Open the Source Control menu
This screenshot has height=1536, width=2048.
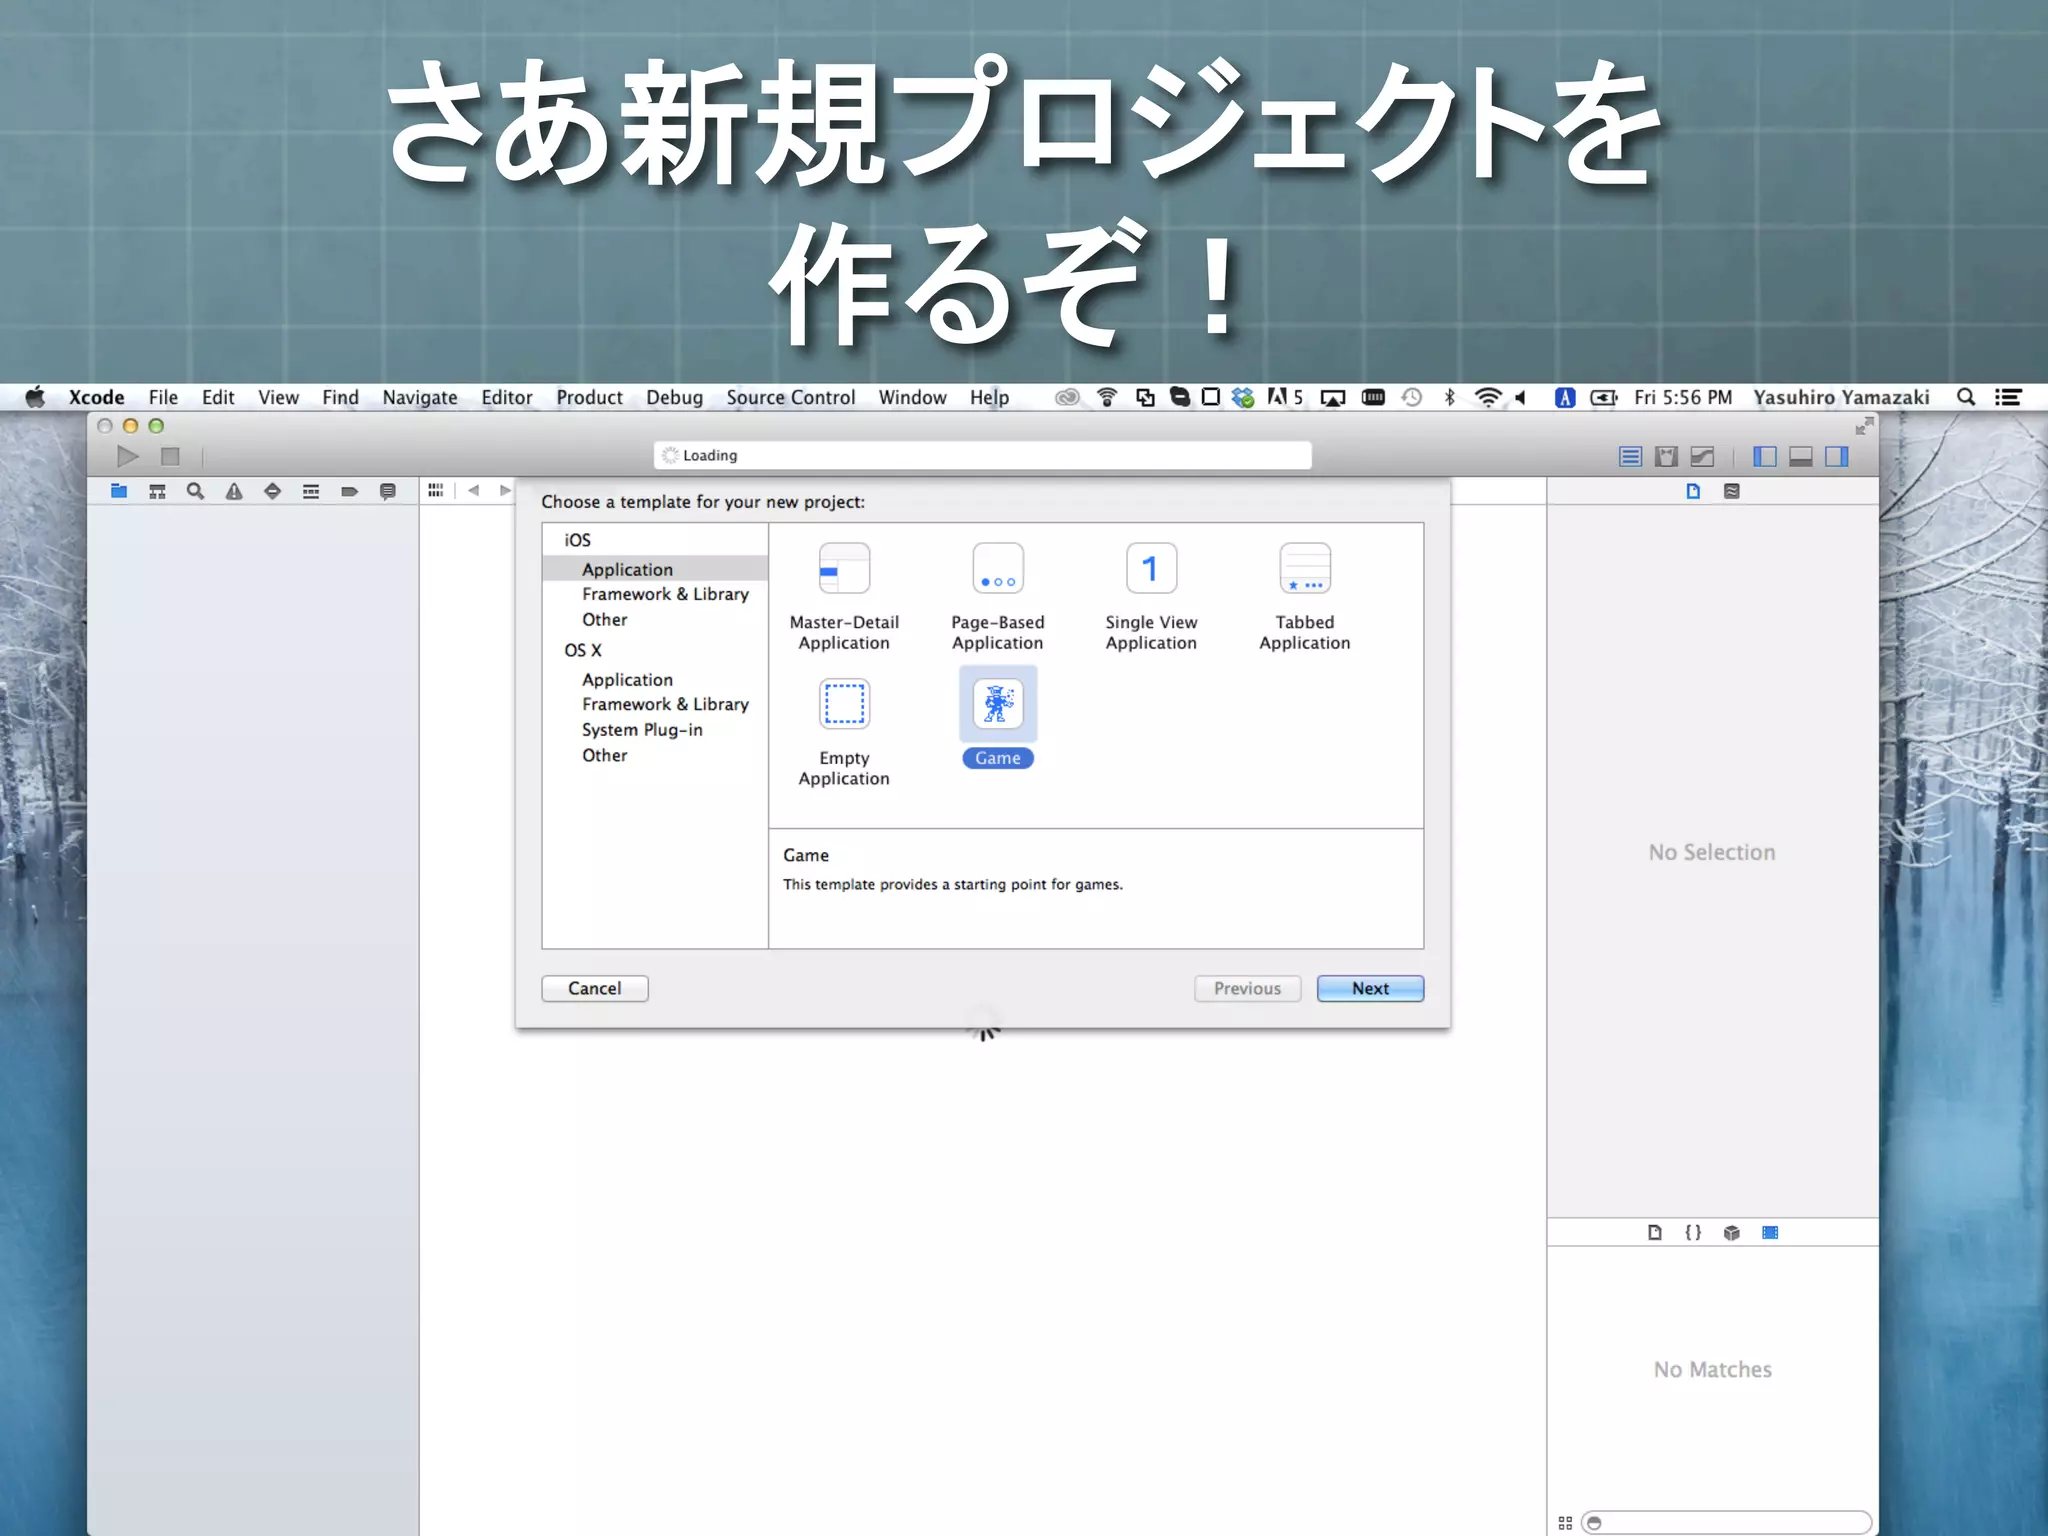click(x=791, y=397)
